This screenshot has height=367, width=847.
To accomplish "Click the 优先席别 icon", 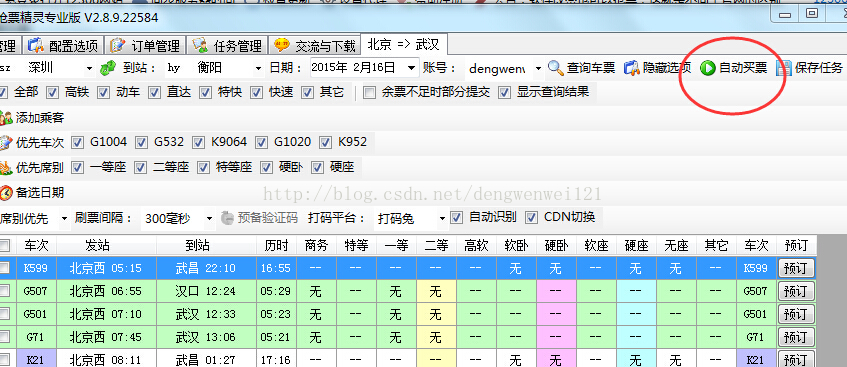I will tap(6, 168).
